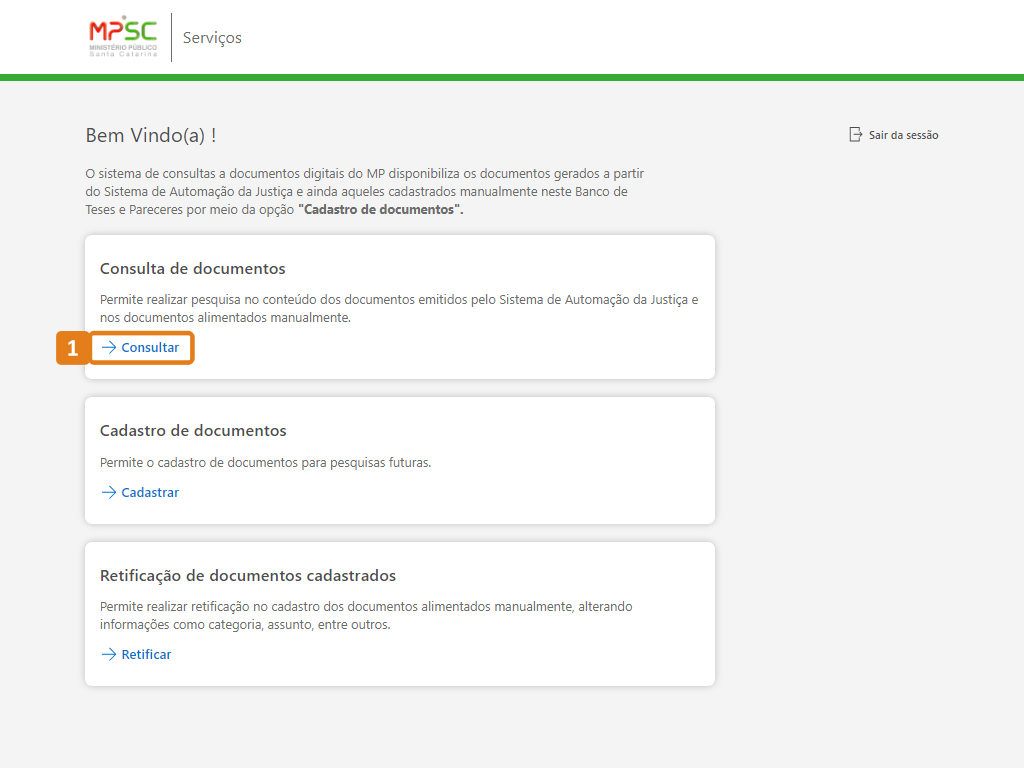Select the Consulta de documentos card title
This screenshot has height=768, width=1024.
tap(193, 269)
